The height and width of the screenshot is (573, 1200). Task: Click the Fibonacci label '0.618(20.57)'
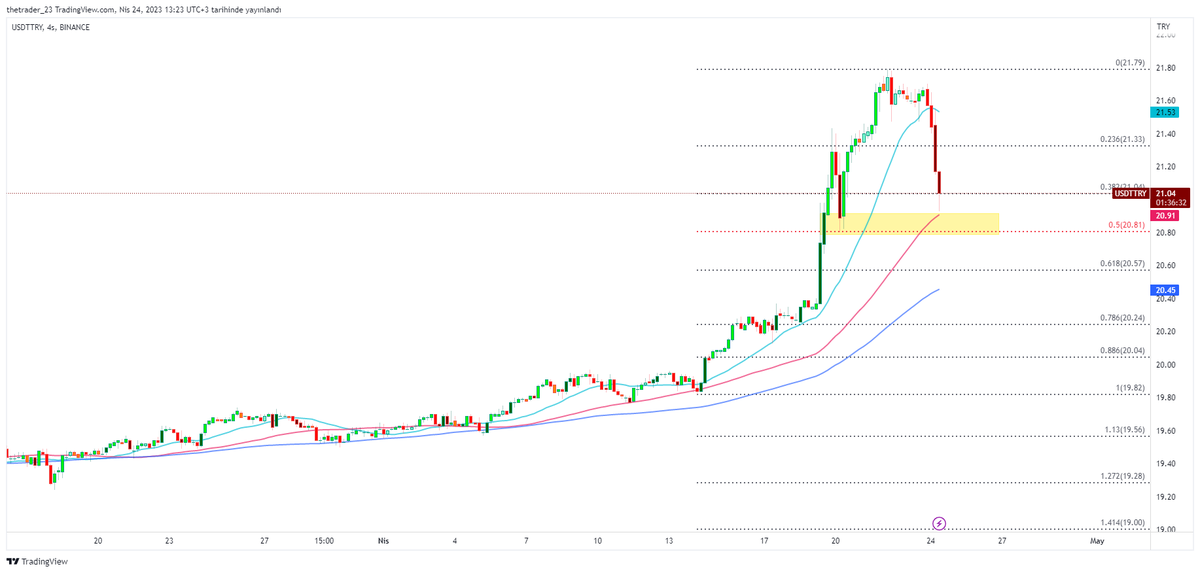1122,264
